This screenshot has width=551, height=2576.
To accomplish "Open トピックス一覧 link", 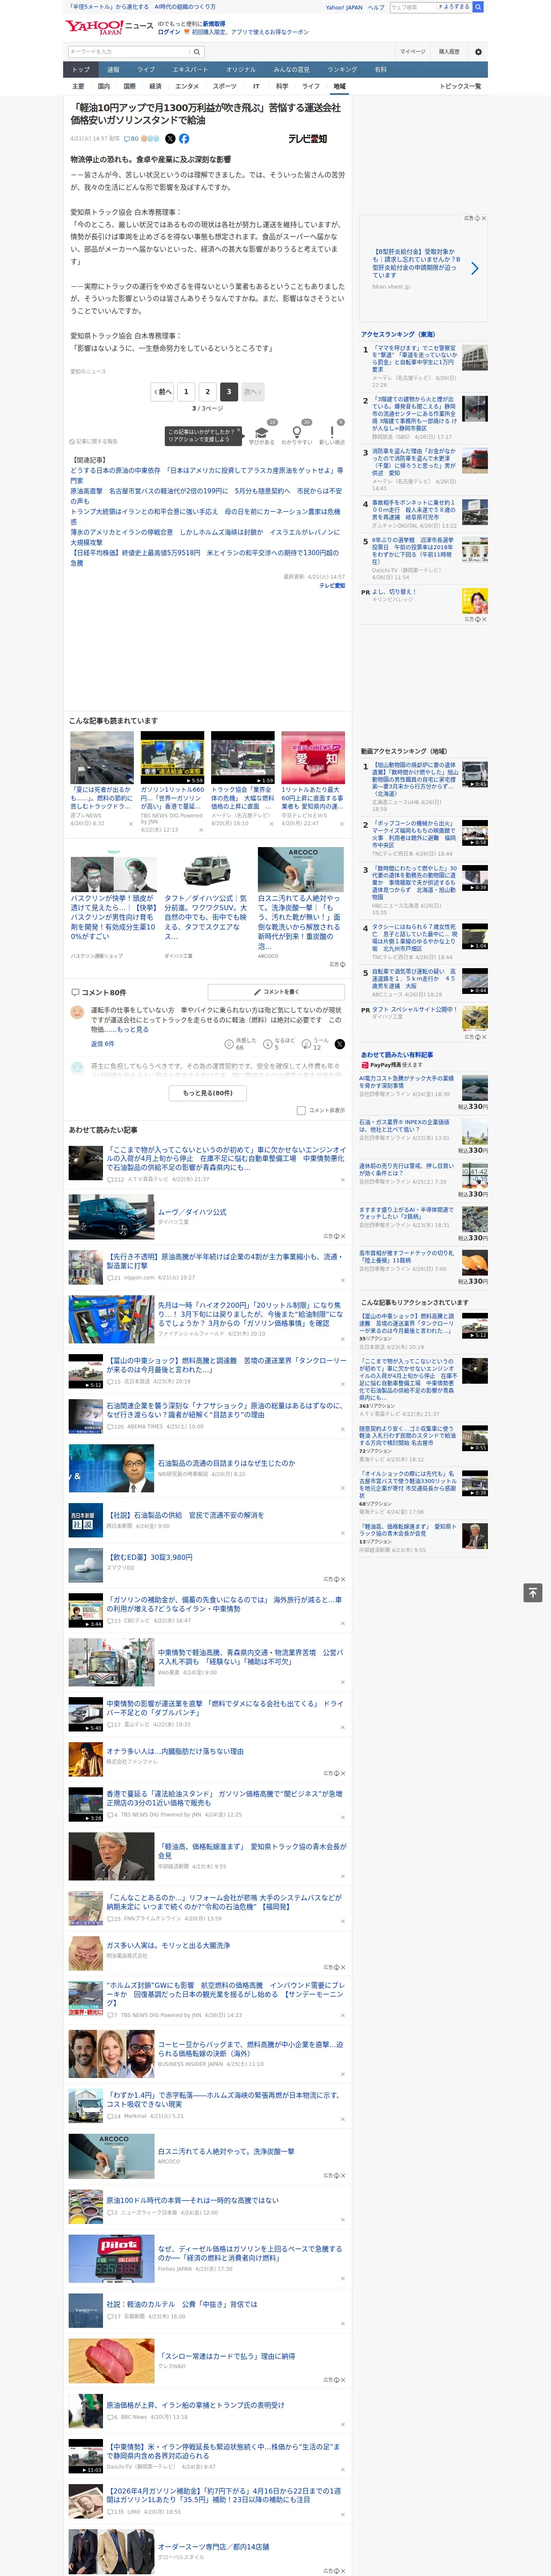I will point(460,86).
